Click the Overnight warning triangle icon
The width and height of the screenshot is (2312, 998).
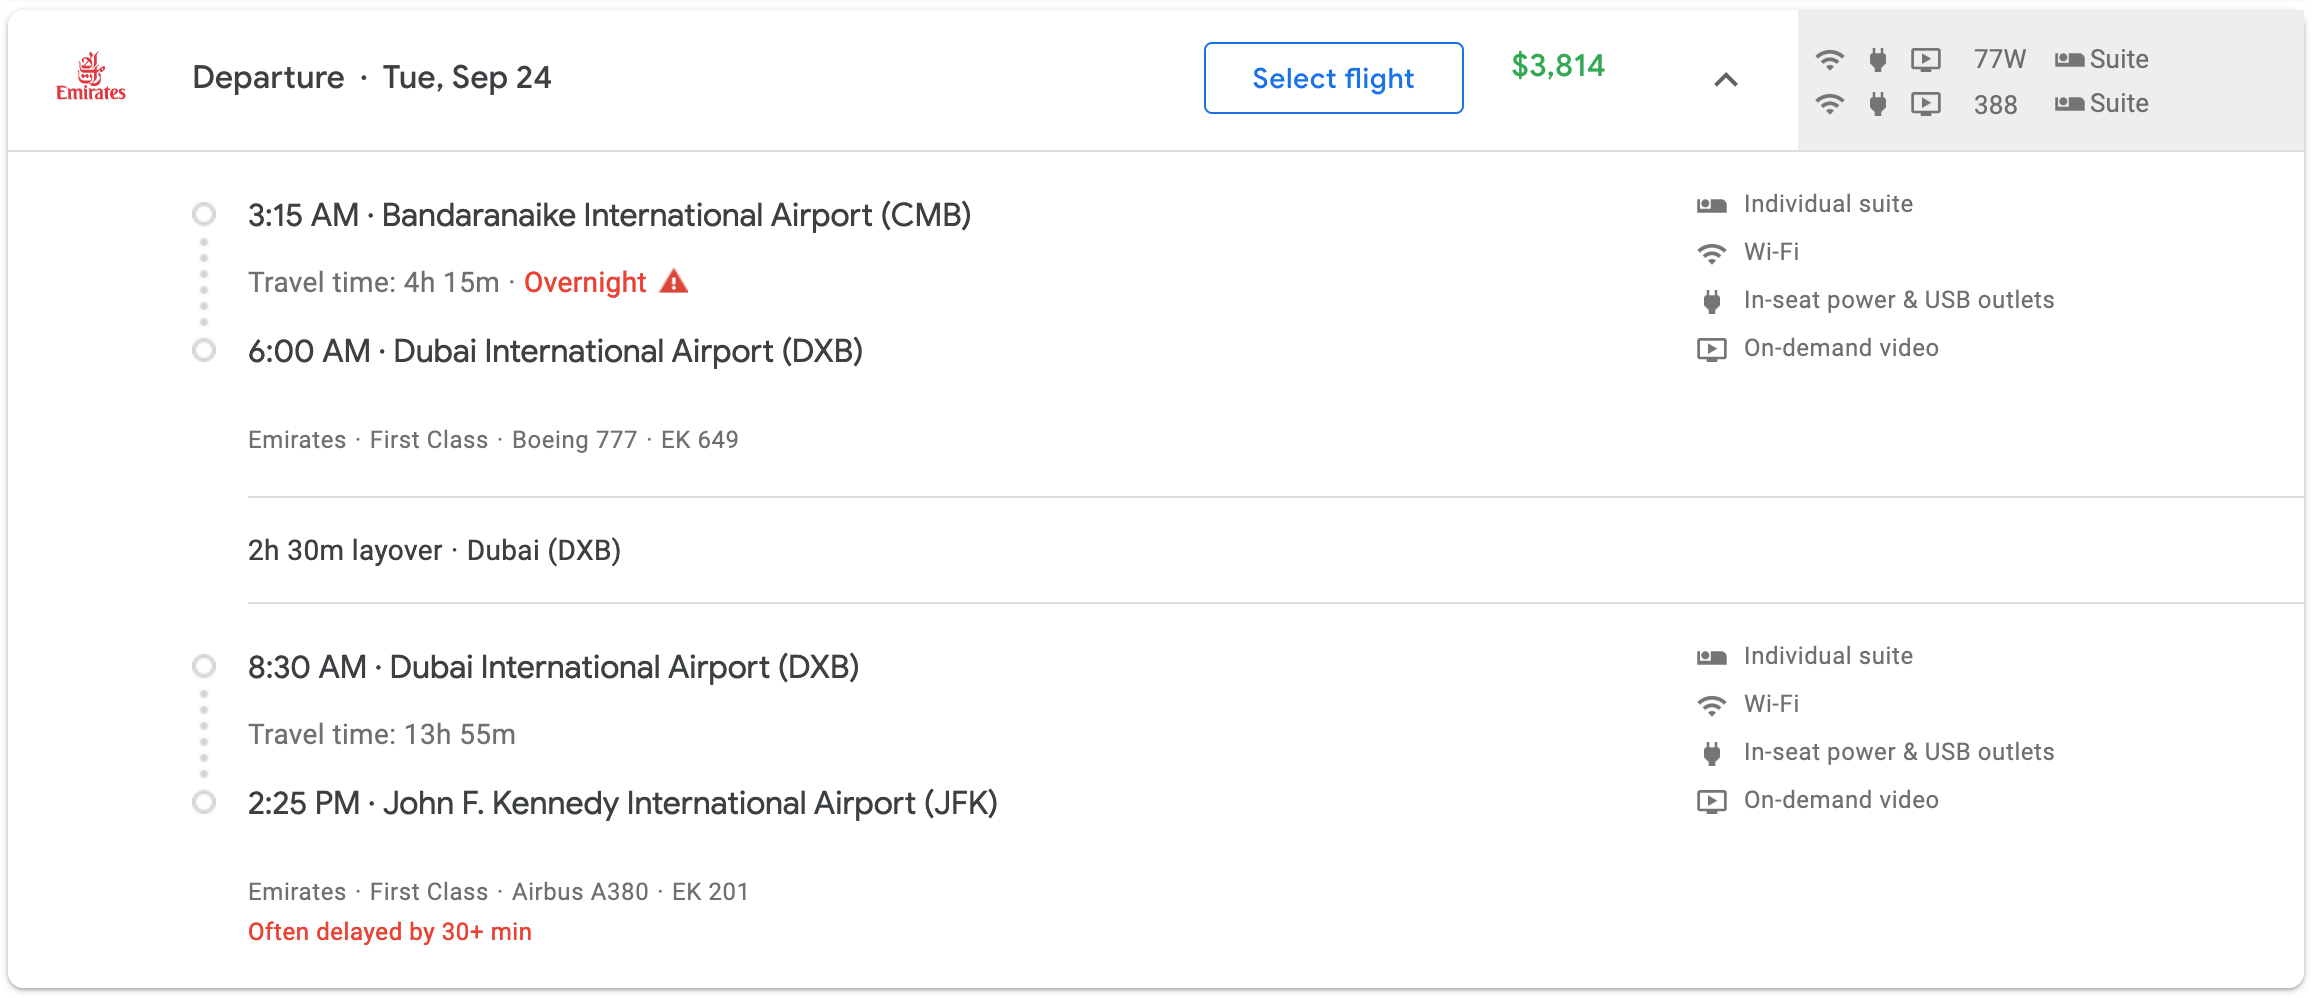(674, 282)
